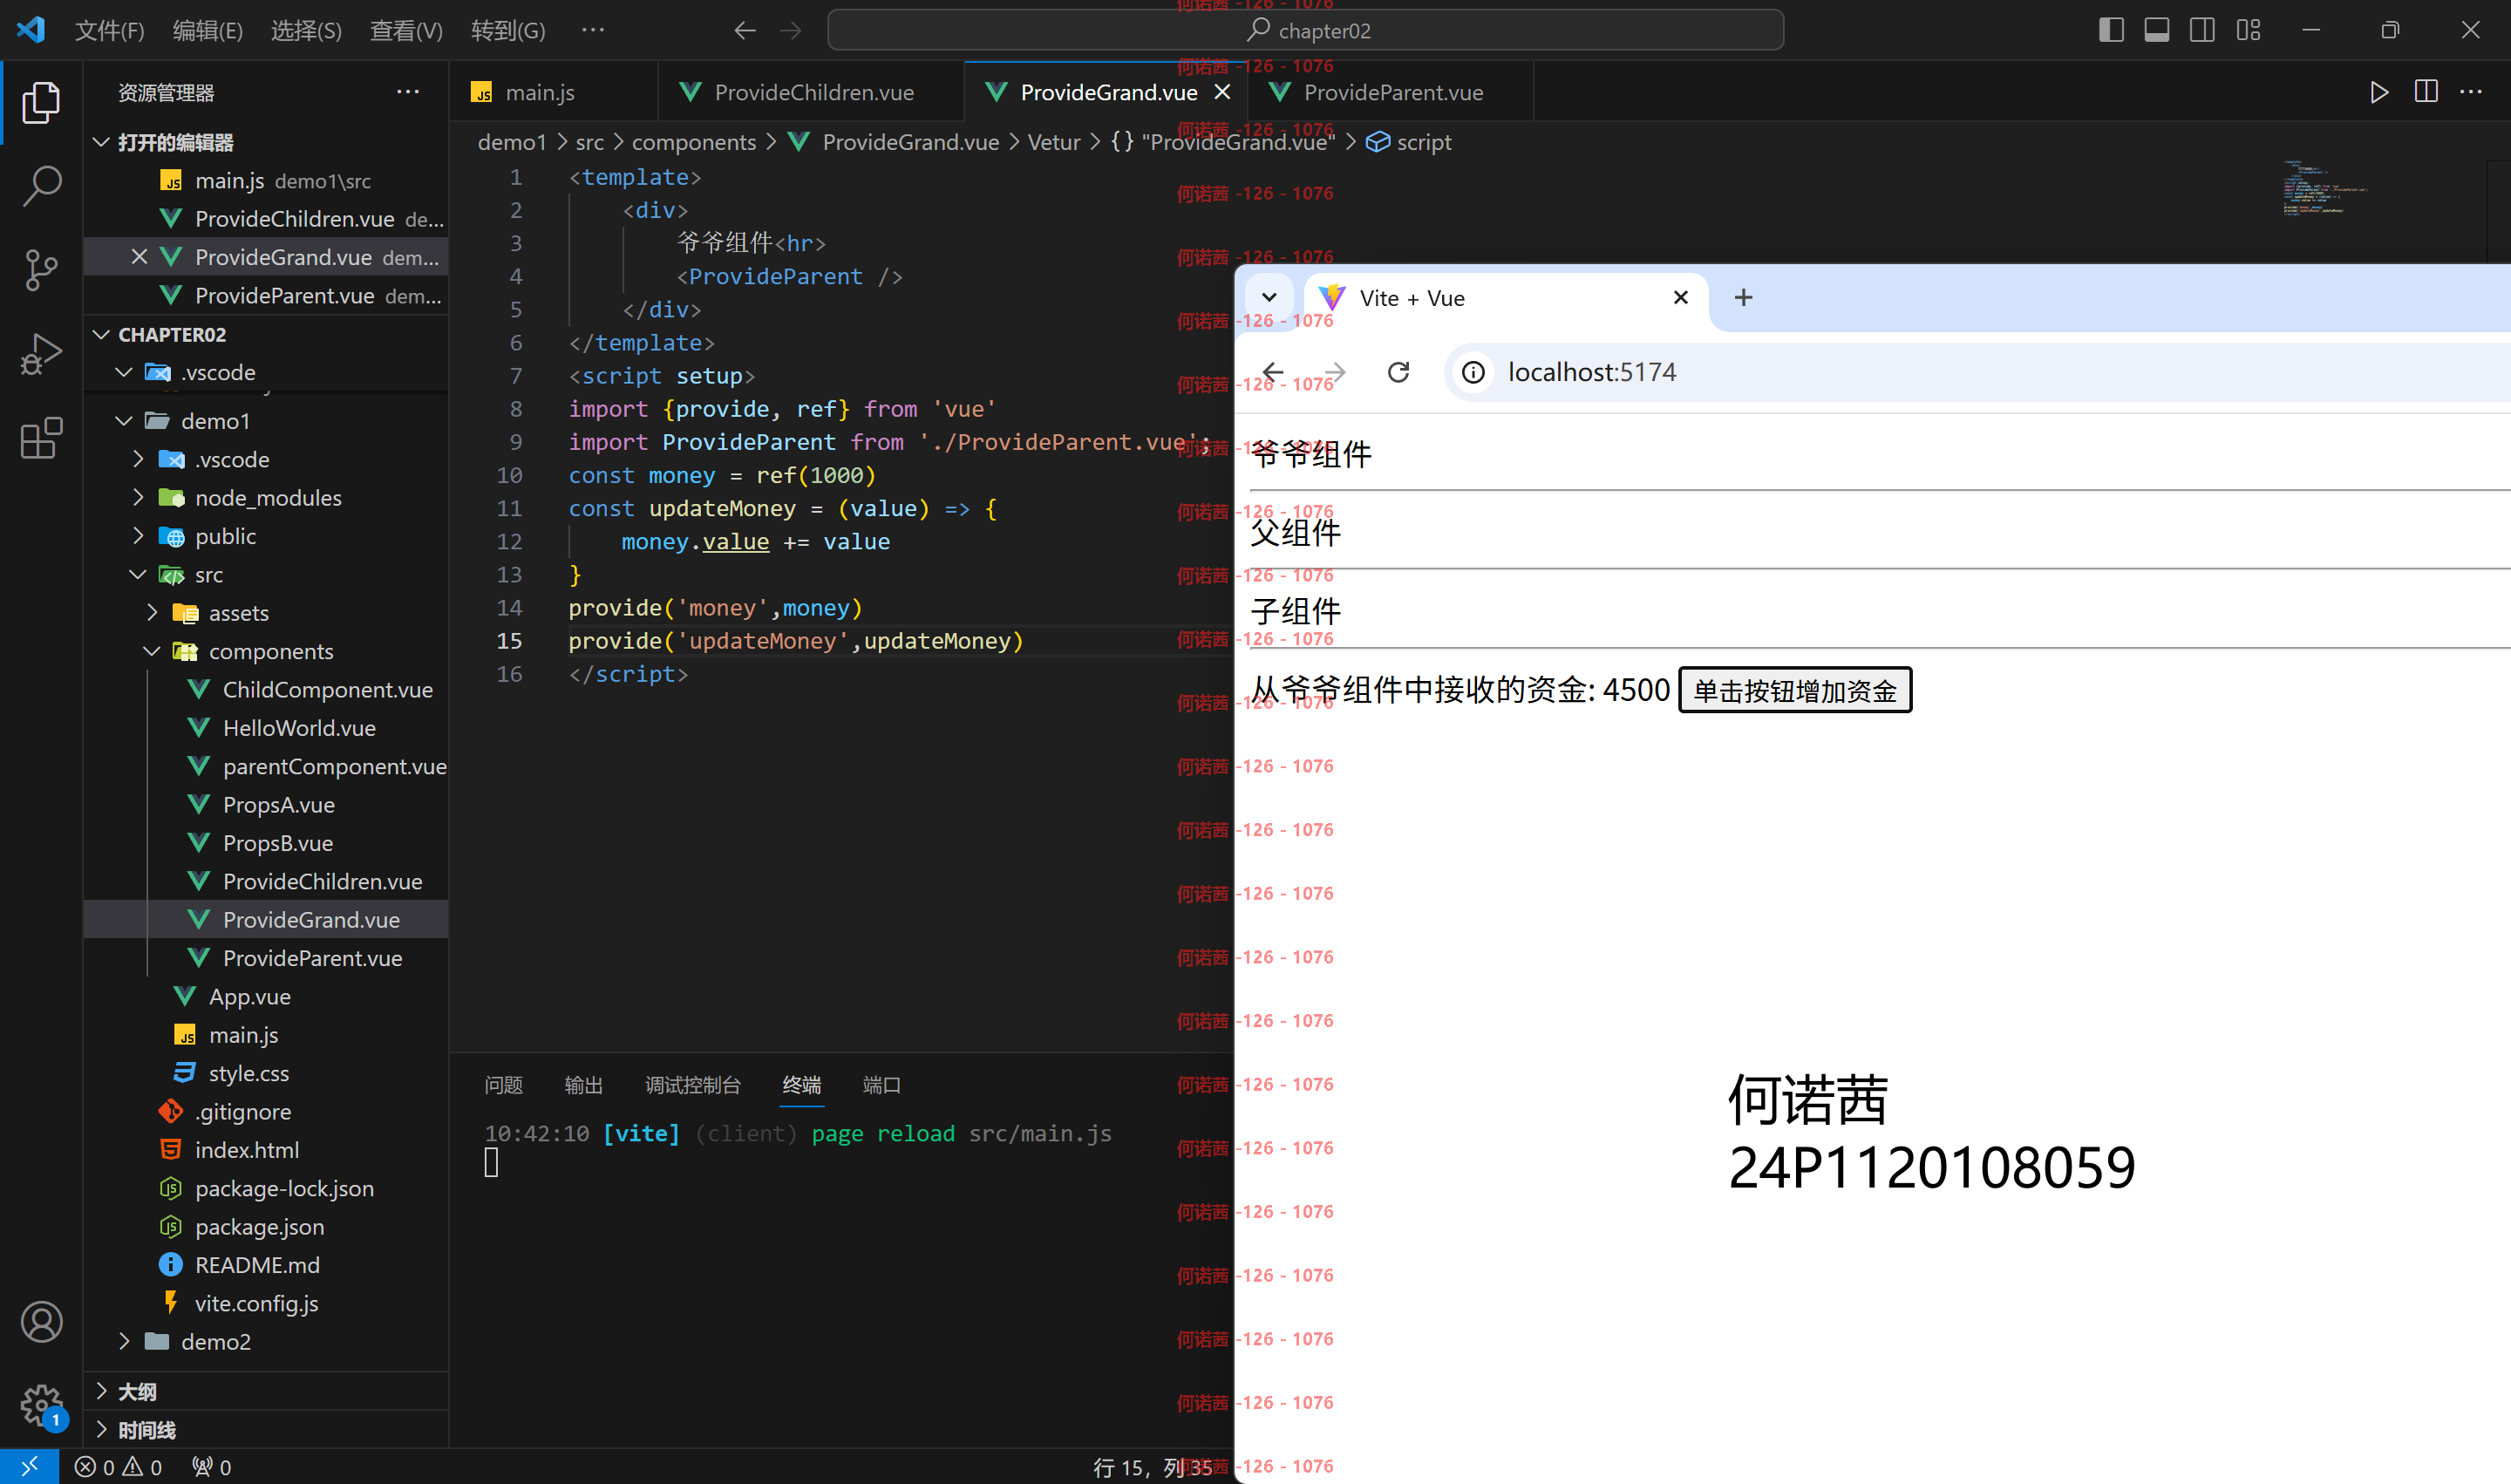Open the Edit menu
2511x1484 pixels.
click(x=207, y=31)
